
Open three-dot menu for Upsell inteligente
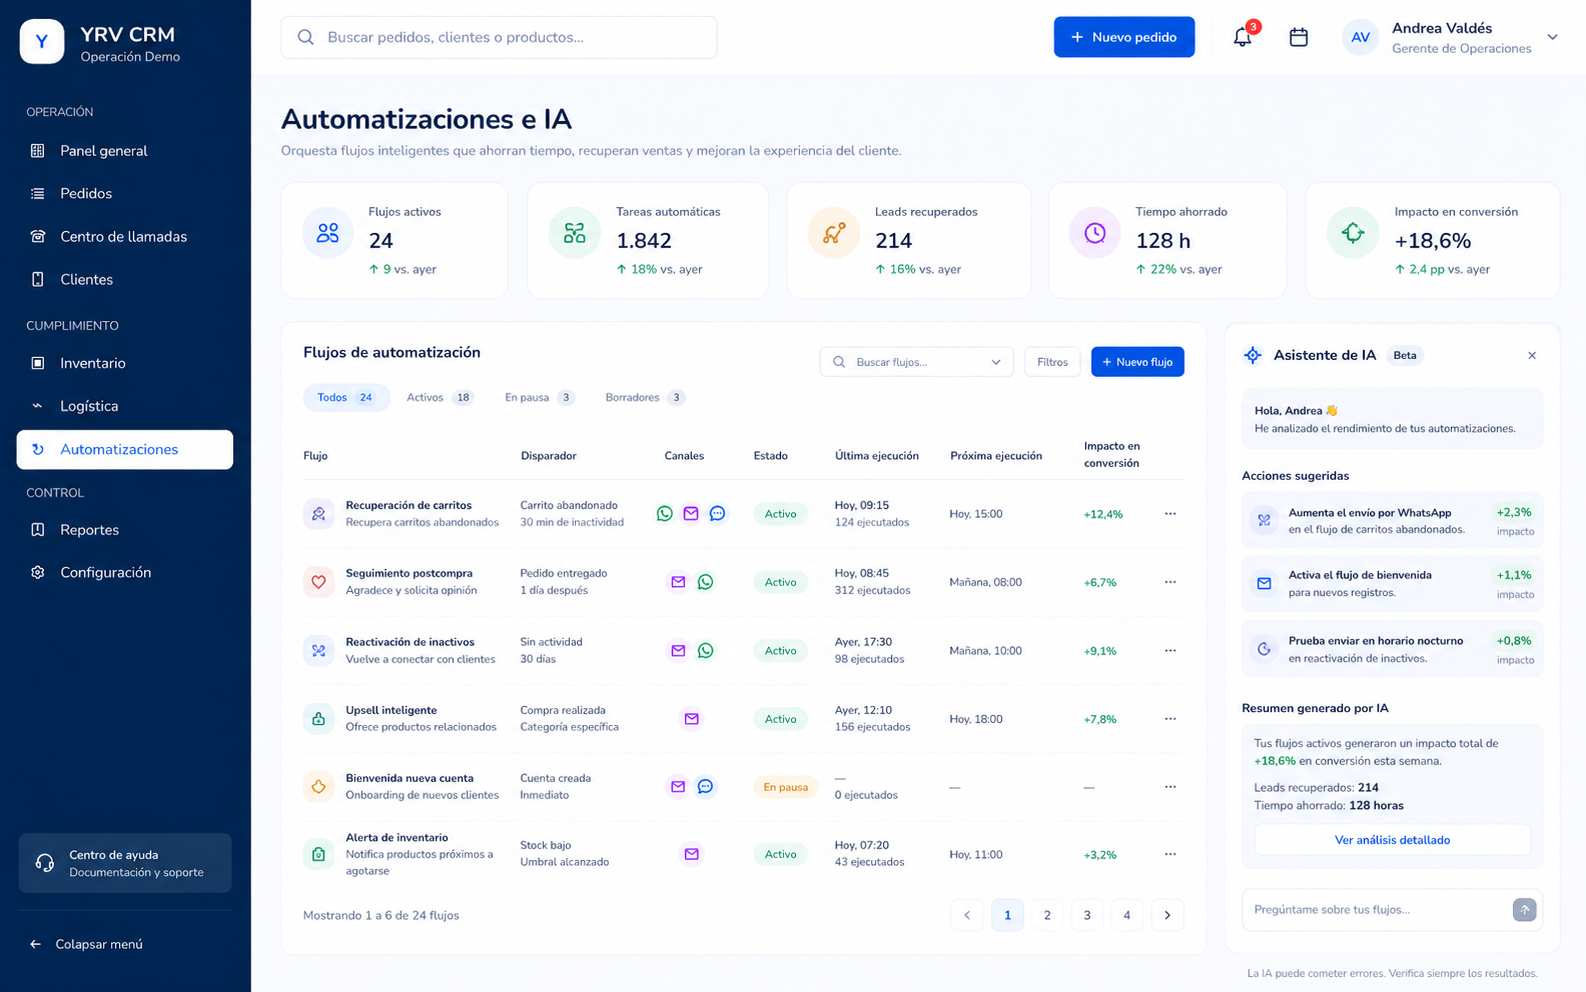(x=1170, y=718)
